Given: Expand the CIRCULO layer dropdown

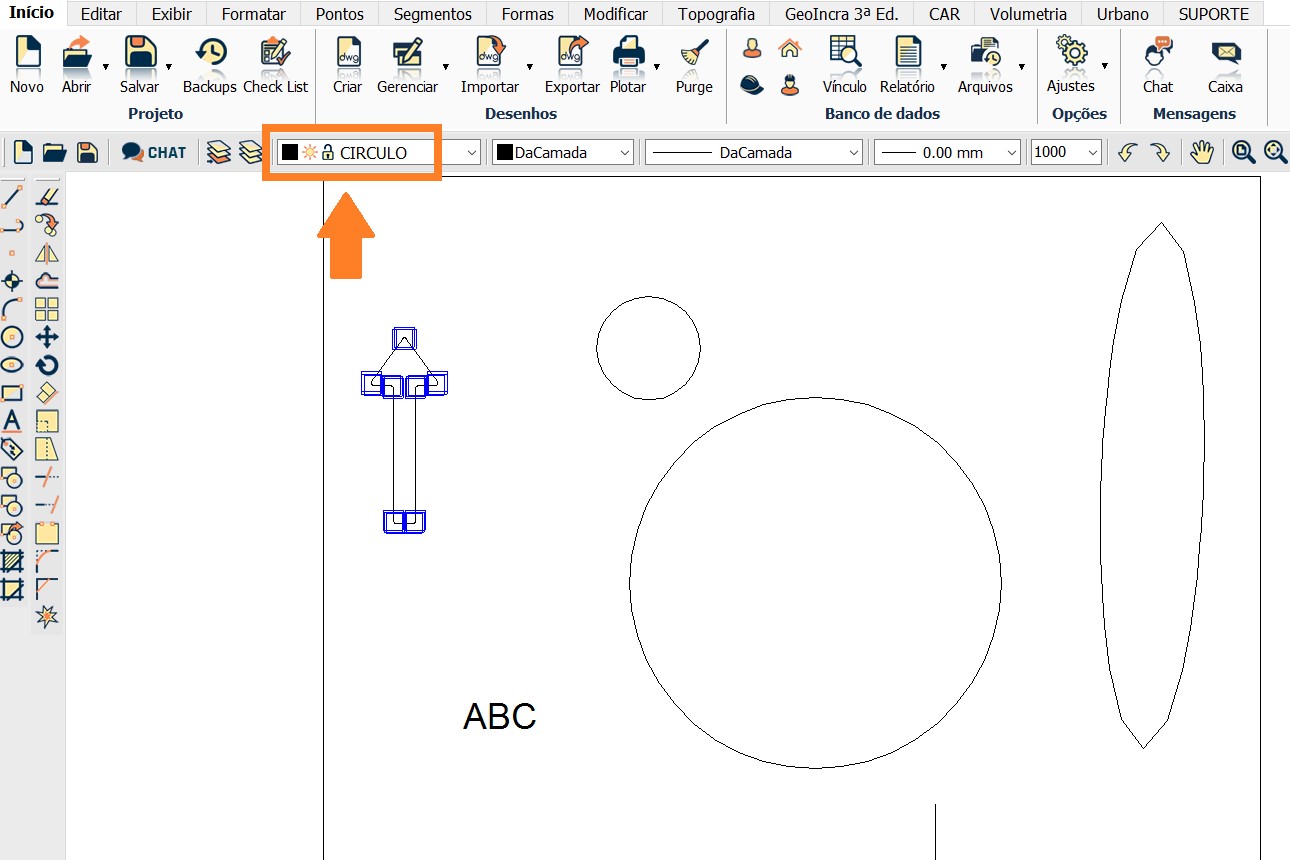Looking at the screenshot, I should (473, 153).
